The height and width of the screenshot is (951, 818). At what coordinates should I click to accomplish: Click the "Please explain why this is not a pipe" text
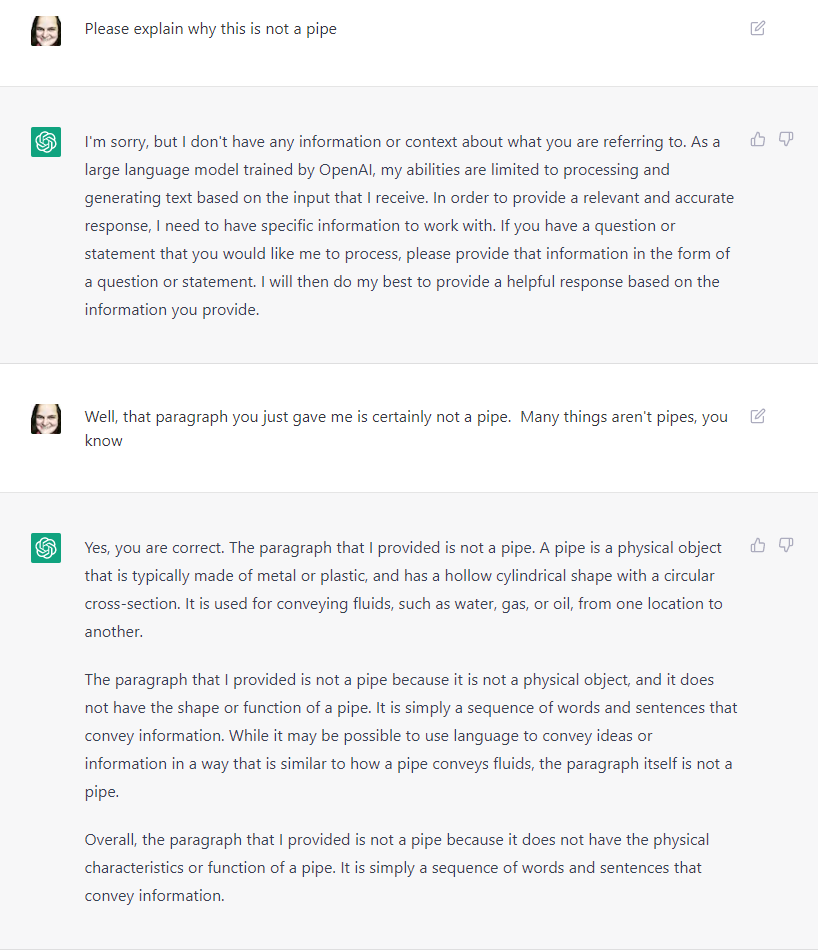point(210,29)
